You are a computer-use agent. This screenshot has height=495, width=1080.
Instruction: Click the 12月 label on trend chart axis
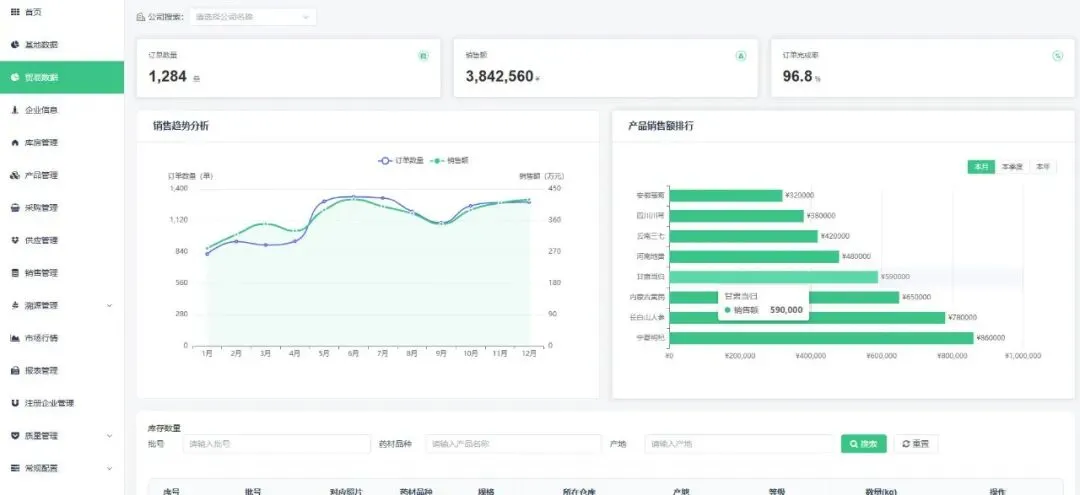coord(530,353)
